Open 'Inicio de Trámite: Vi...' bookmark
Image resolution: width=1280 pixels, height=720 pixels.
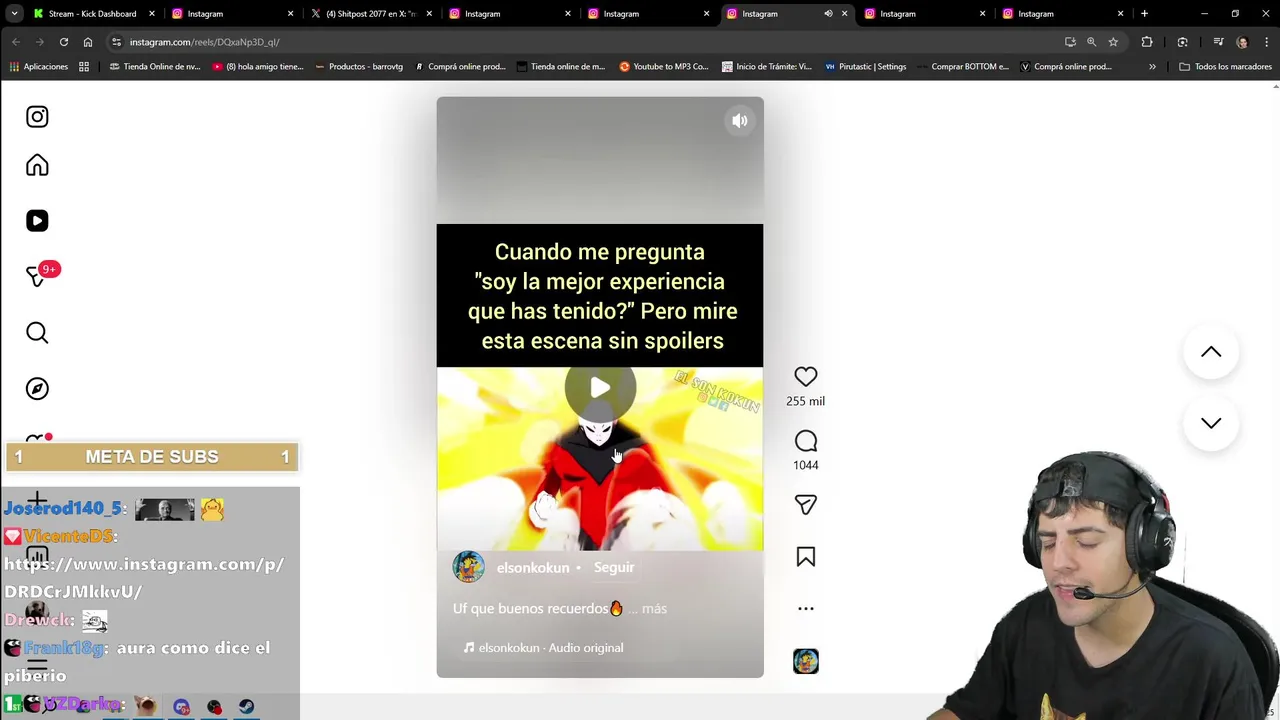point(766,67)
